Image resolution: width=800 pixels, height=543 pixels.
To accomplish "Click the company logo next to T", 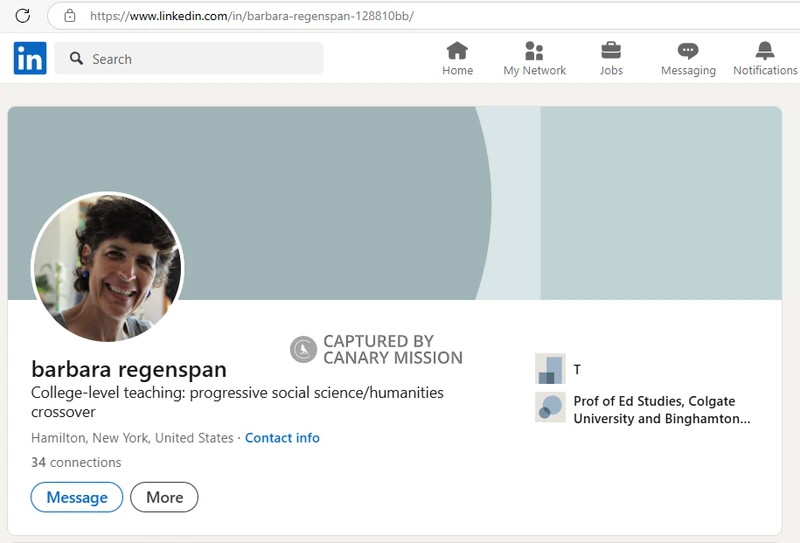I will click(550, 368).
